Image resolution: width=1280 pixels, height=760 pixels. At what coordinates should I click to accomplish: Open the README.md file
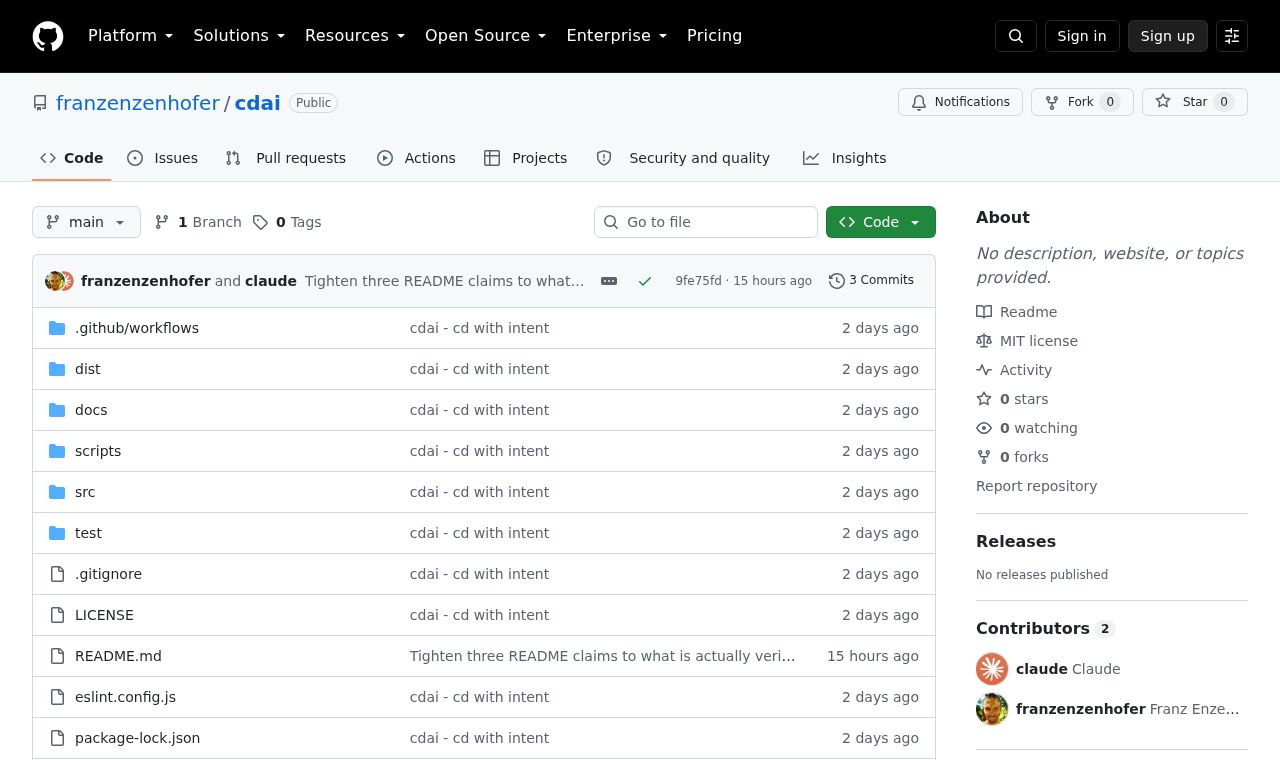(x=118, y=656)
